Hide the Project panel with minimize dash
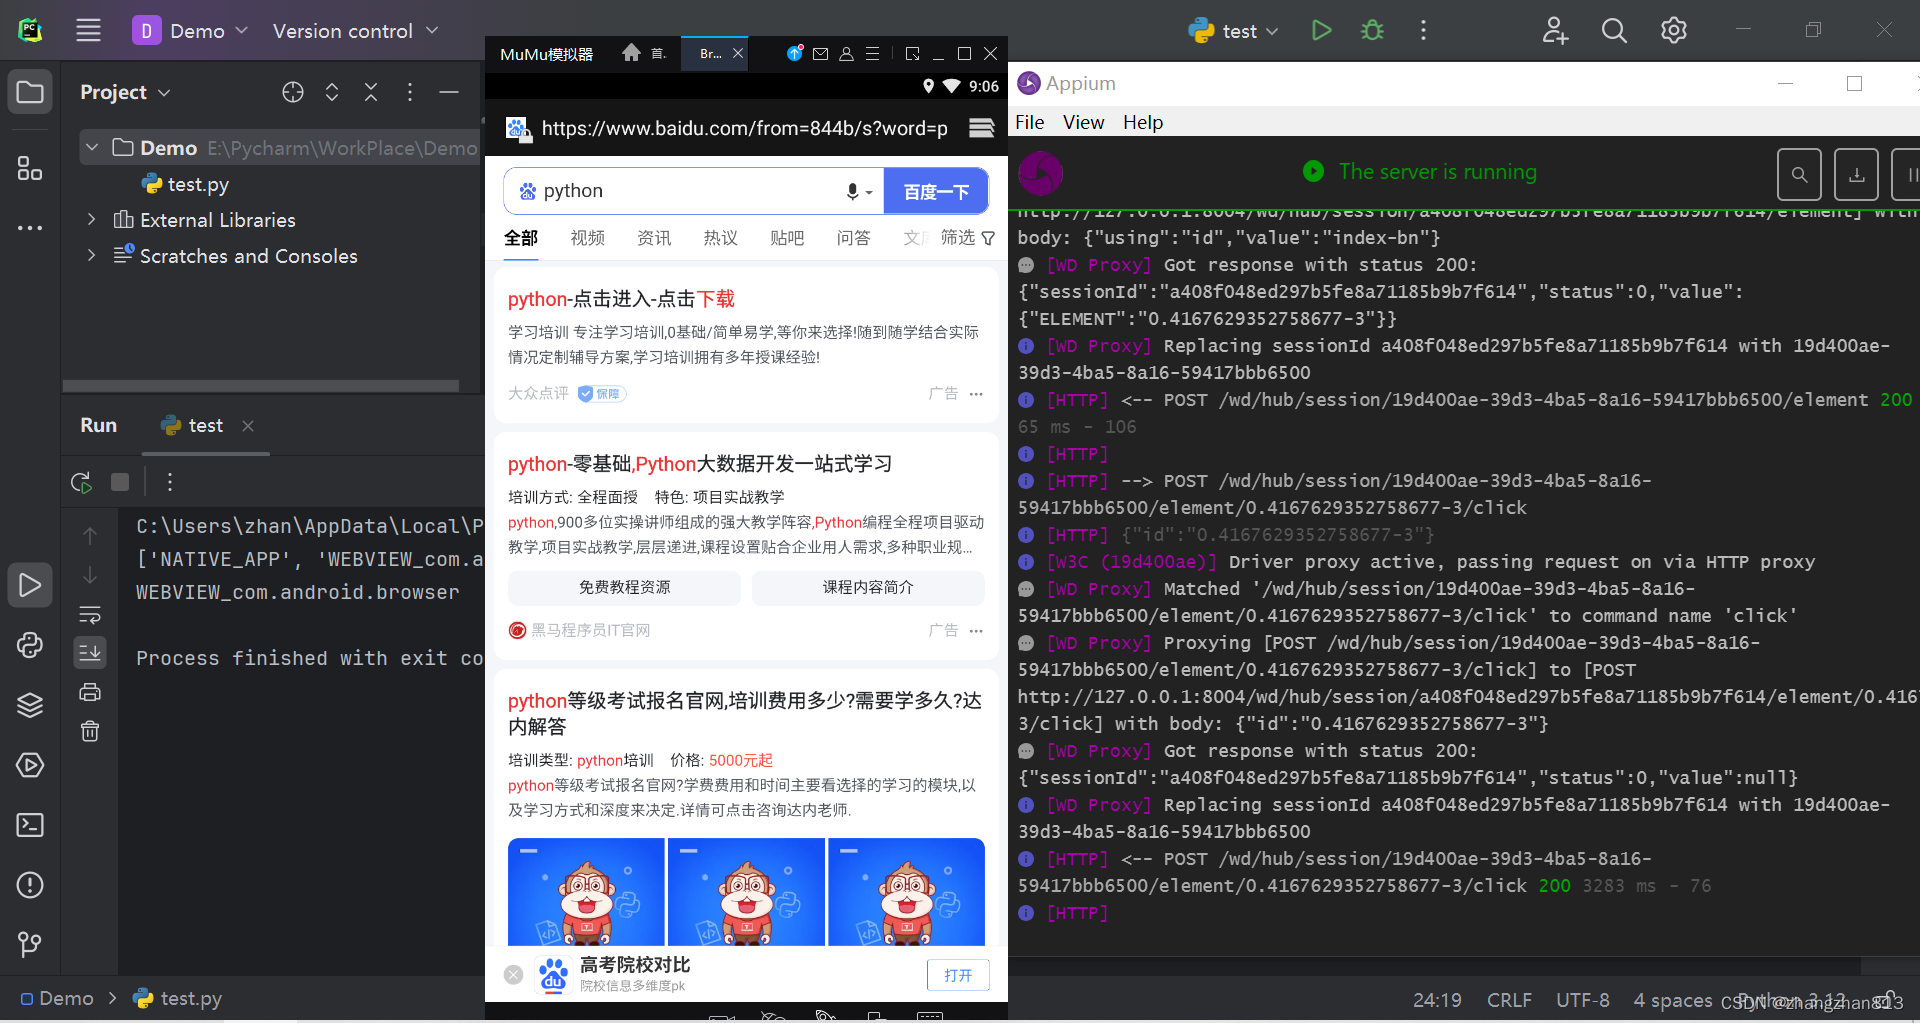This screenshot has width=1920, height=1023. pyautogui.click(x=449, y=92)
